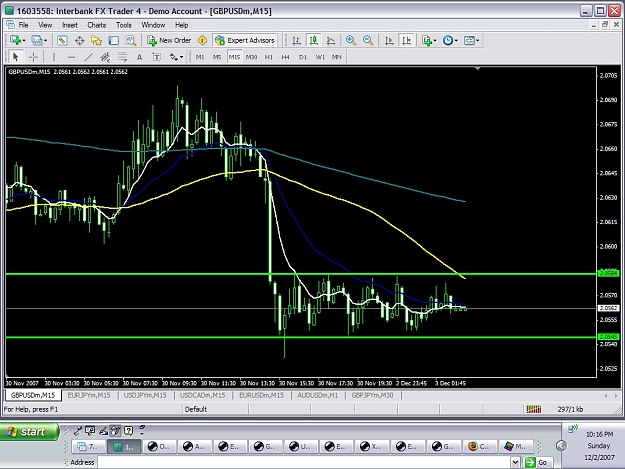Toggle Chart Shift from right border
Screen dimensions: 625x469
point(407,40)
